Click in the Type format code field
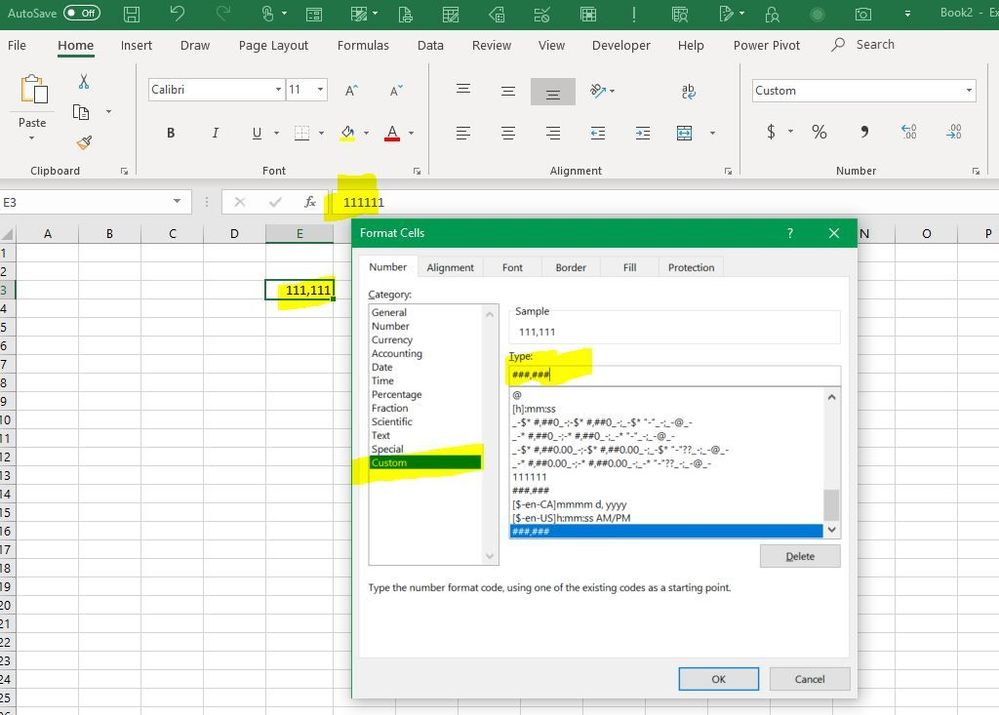999x715 pixels. click(675, 375)
